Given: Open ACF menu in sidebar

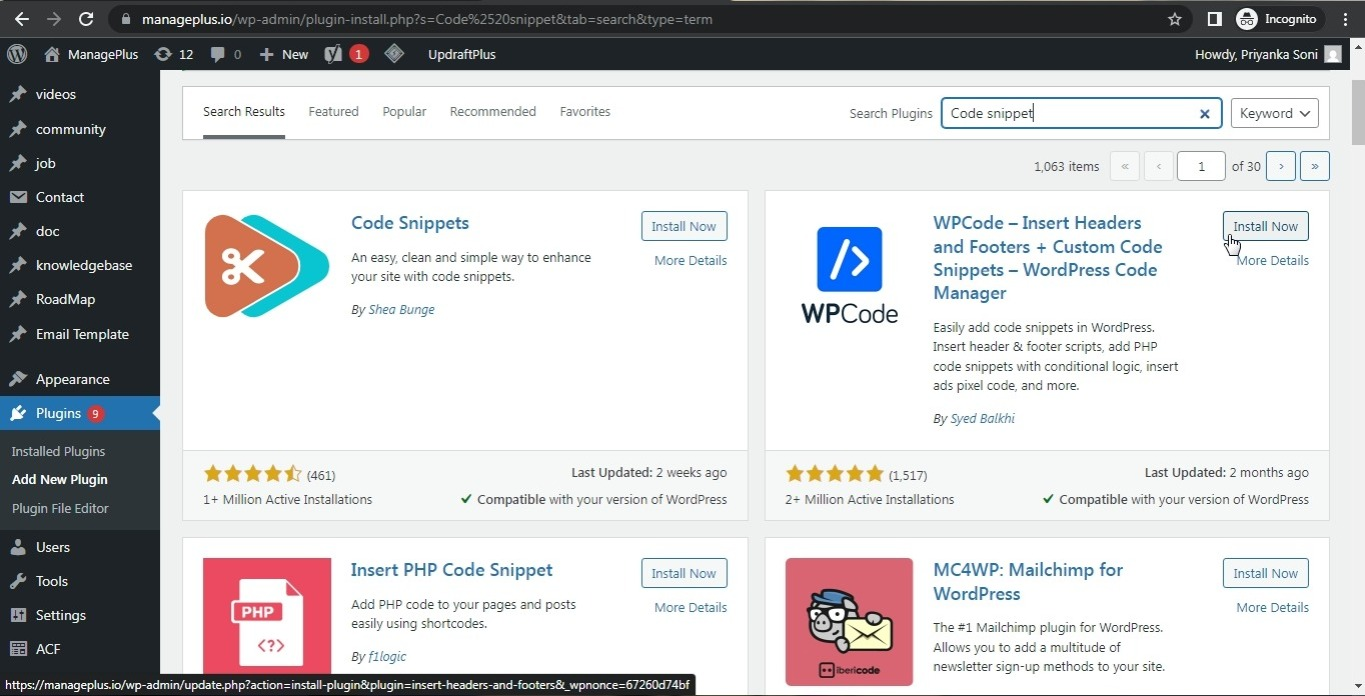Looking at the screenshot, I should pos(48,649).
